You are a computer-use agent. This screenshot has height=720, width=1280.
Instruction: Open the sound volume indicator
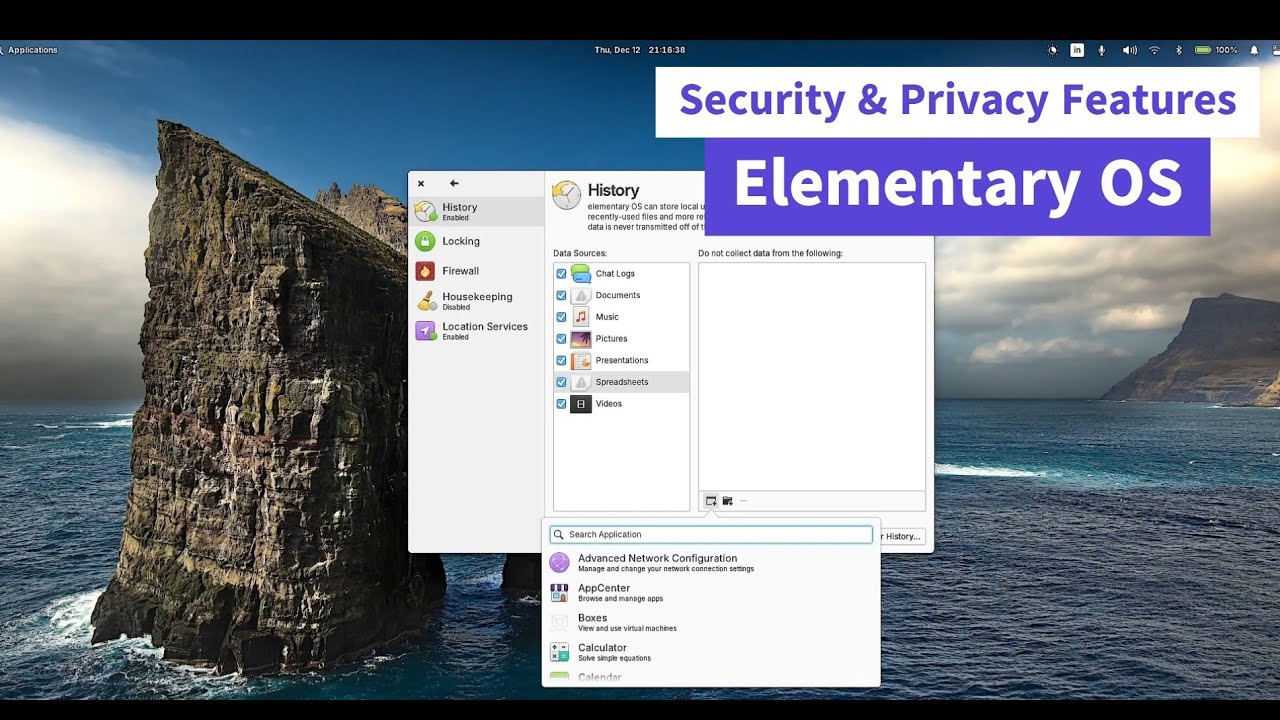tap(1129, 50)
